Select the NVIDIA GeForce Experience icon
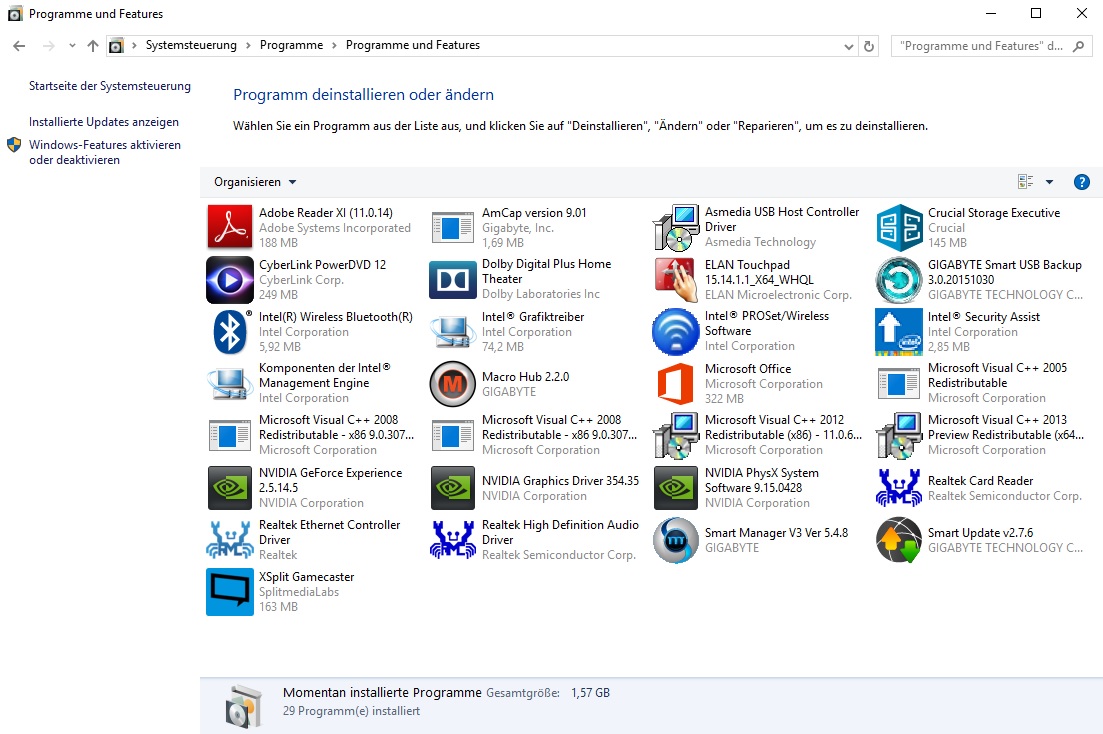Screen dimensions: 1103x734 [x=230, y=488]
